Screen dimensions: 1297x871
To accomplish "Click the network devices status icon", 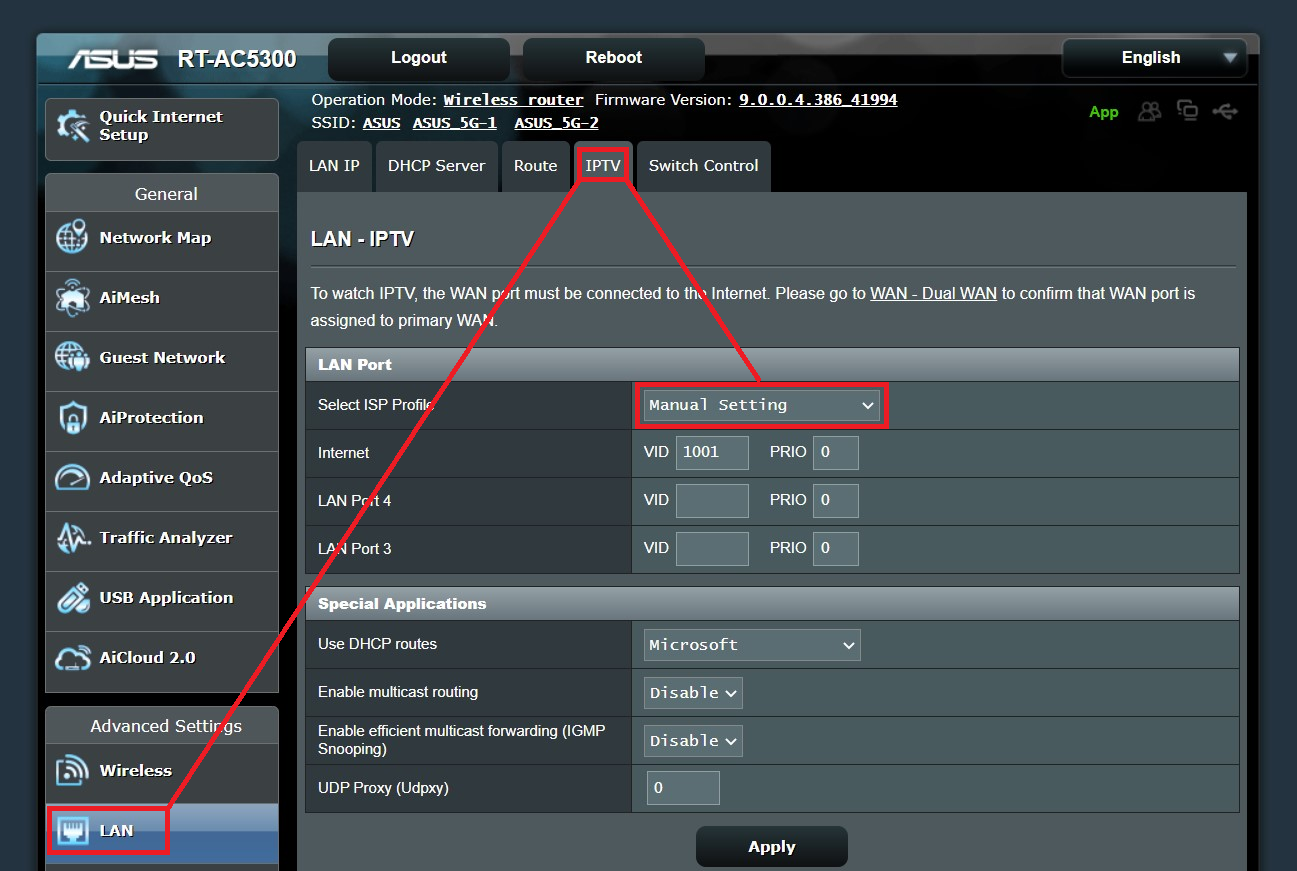I will coord(1188,111).
